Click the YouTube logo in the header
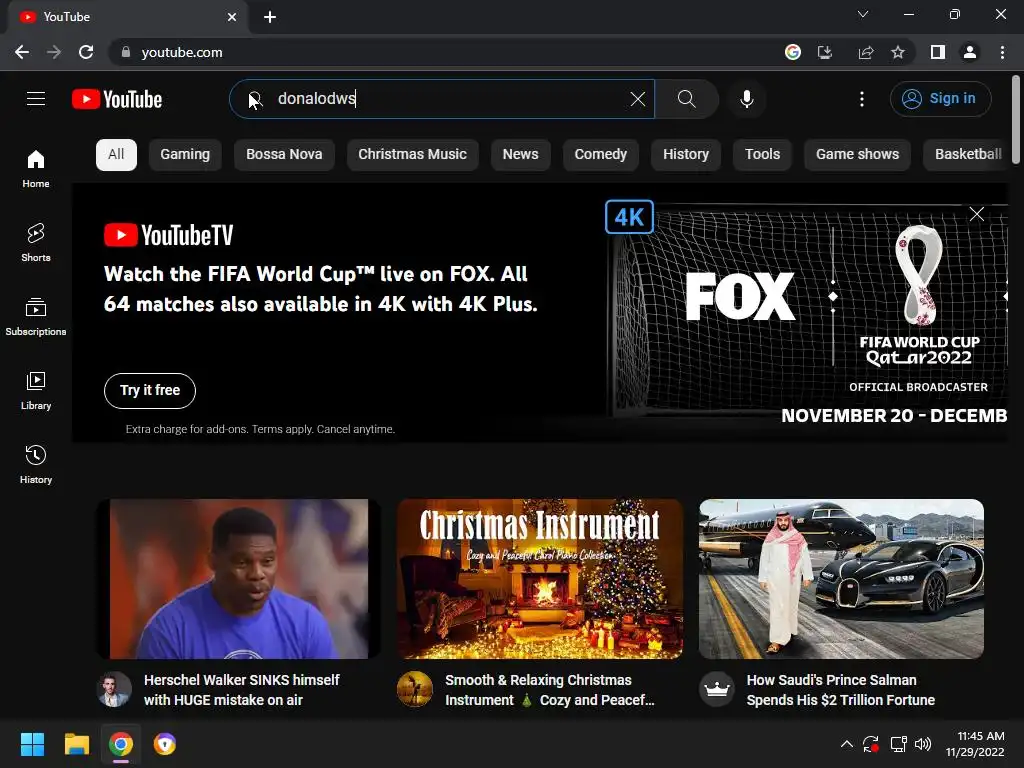This screenshot has height=768, width=1024. (117, 99)
